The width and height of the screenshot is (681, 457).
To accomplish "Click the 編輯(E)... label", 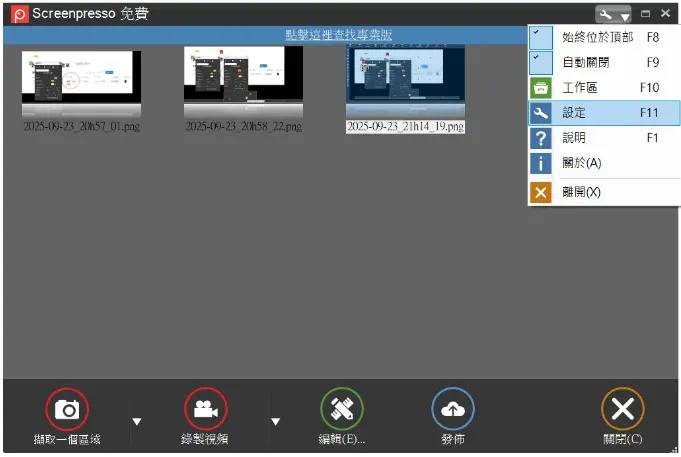I will point(342,440).
